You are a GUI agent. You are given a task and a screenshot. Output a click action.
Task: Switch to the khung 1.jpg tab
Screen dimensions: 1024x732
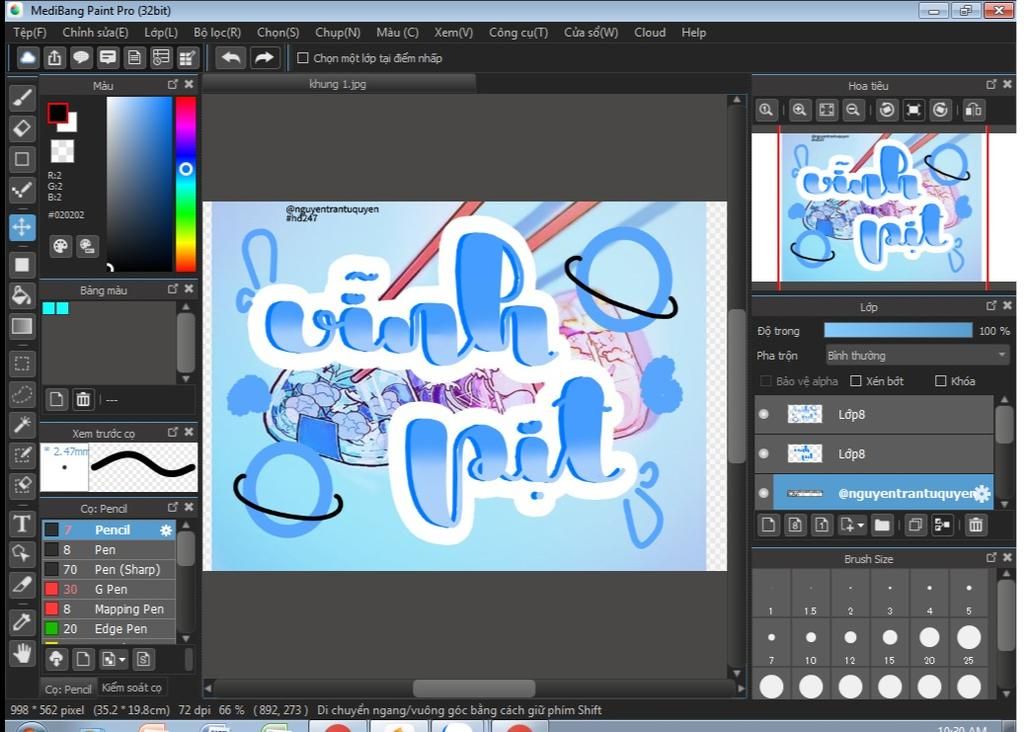pyautogui.click(x=338, y=84)
